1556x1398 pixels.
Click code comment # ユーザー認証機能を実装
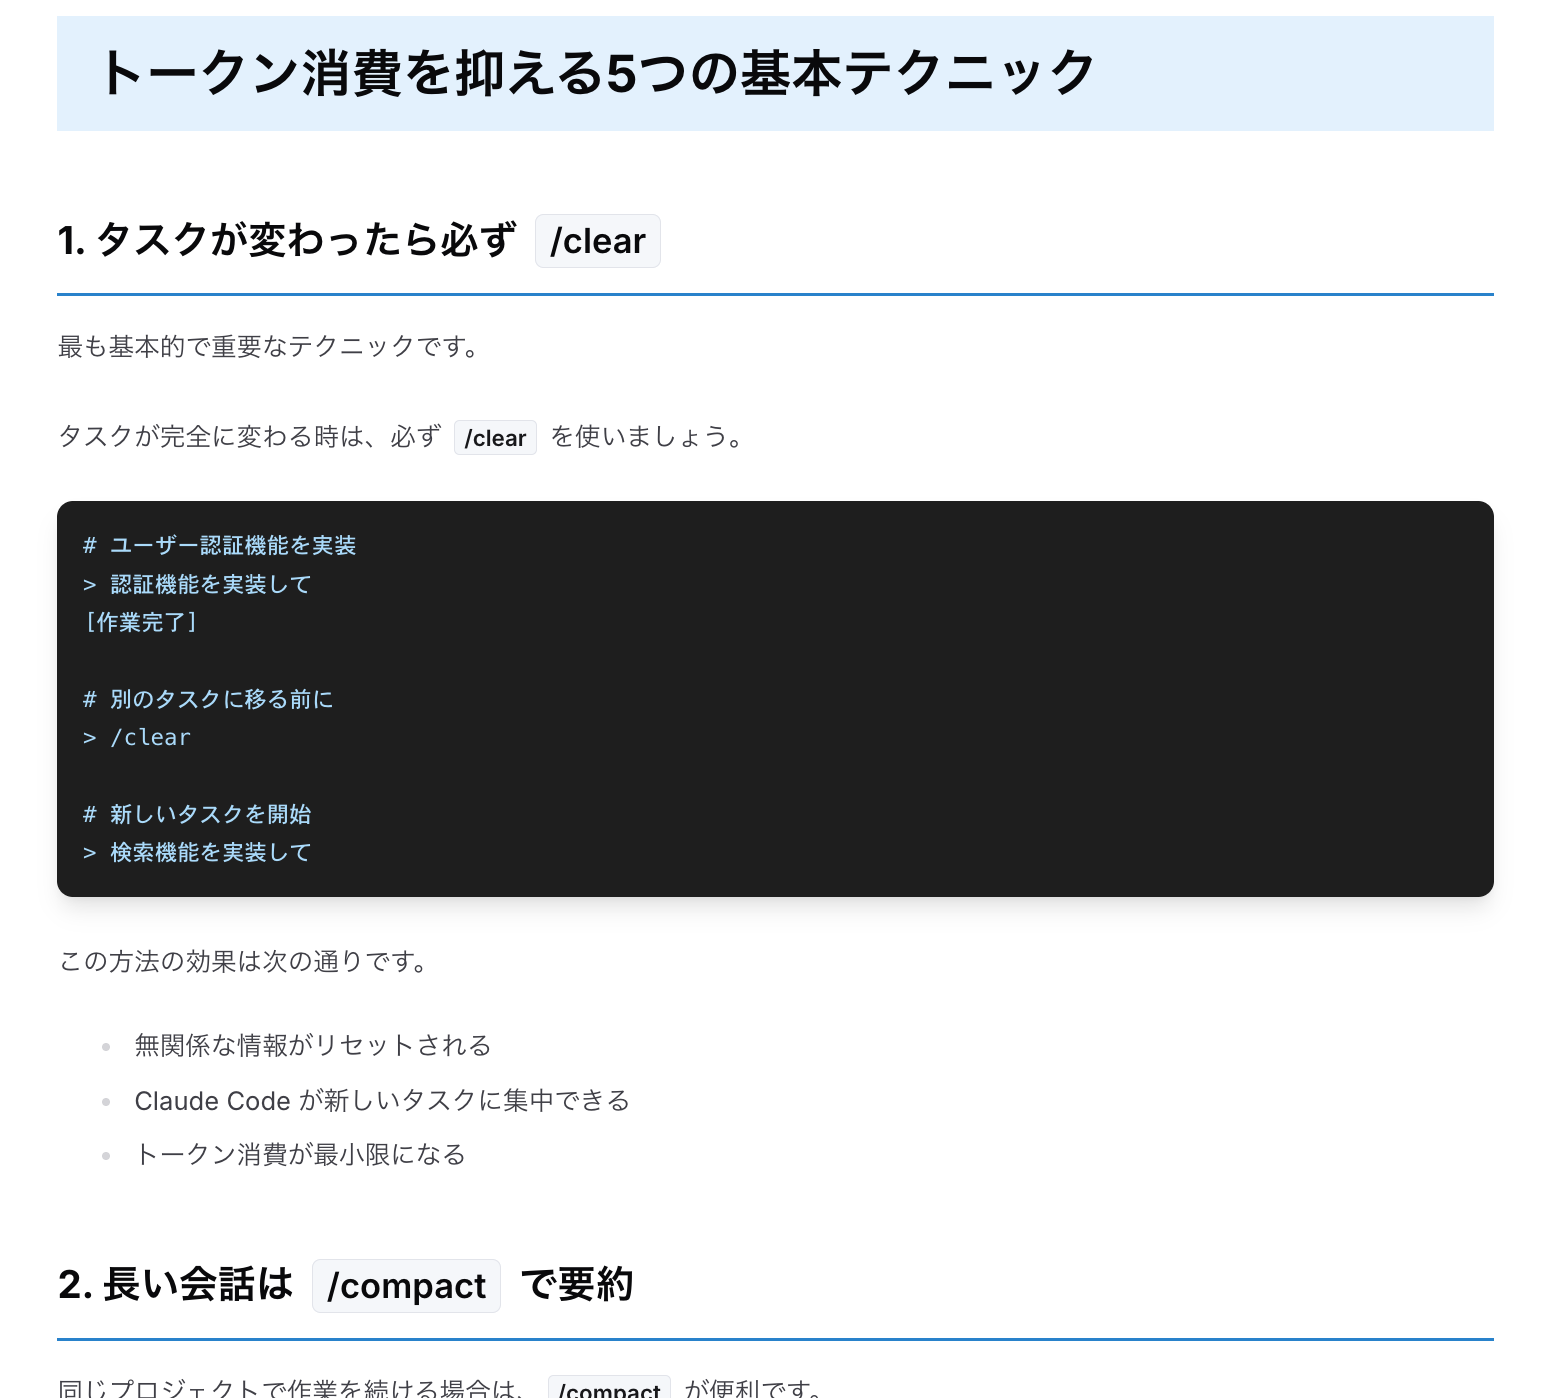[x=220, y=545]
